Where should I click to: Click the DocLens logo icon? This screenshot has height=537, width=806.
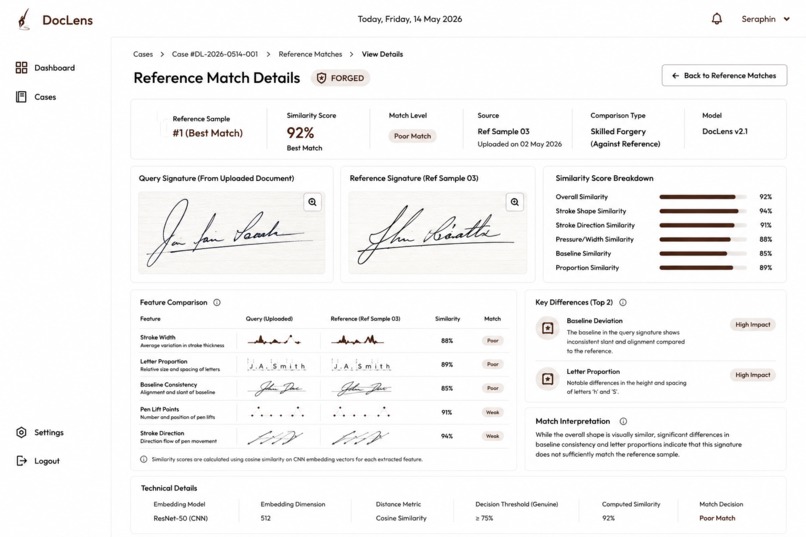coord(24,20)
